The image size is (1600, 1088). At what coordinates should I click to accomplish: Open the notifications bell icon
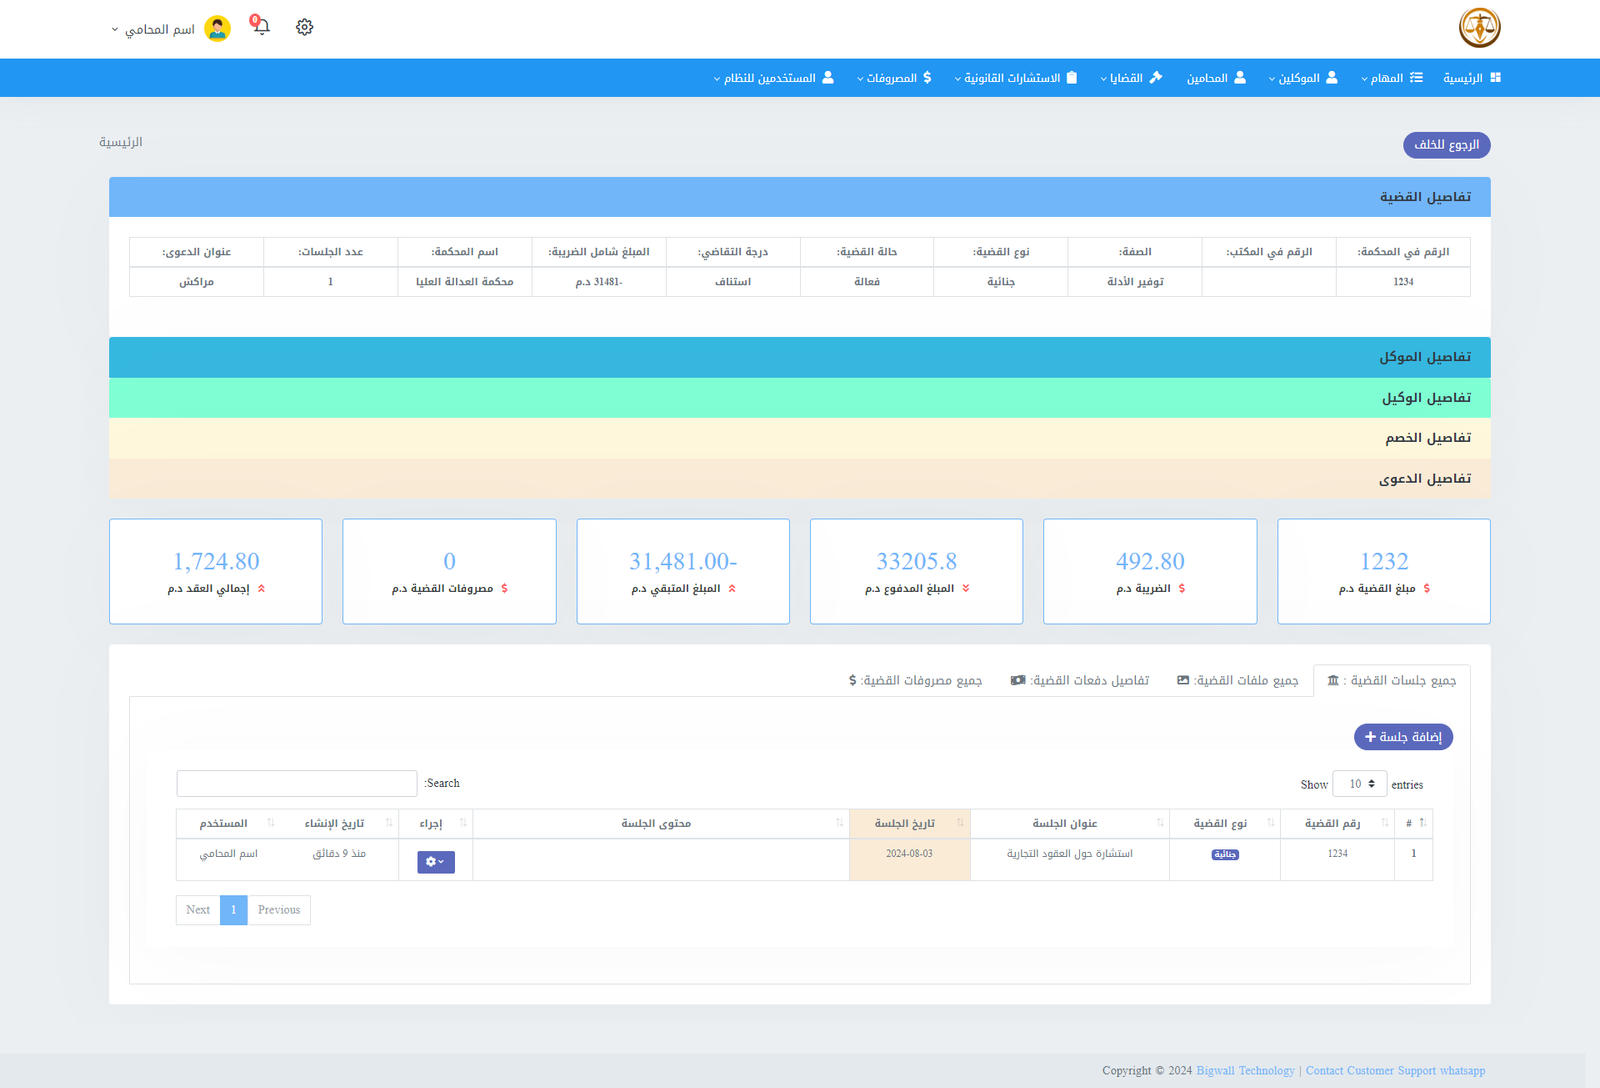(262, 27)
